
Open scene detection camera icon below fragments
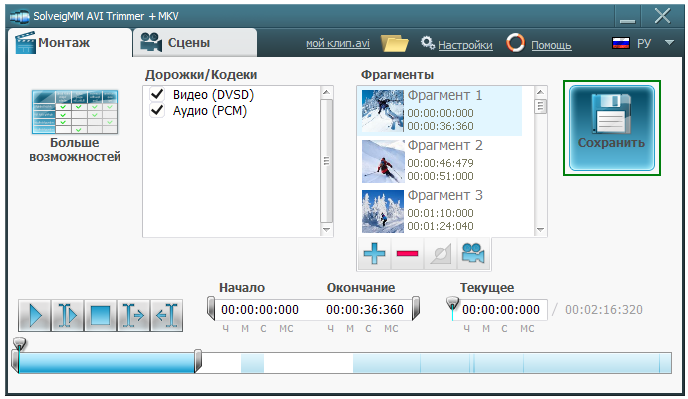473,253
